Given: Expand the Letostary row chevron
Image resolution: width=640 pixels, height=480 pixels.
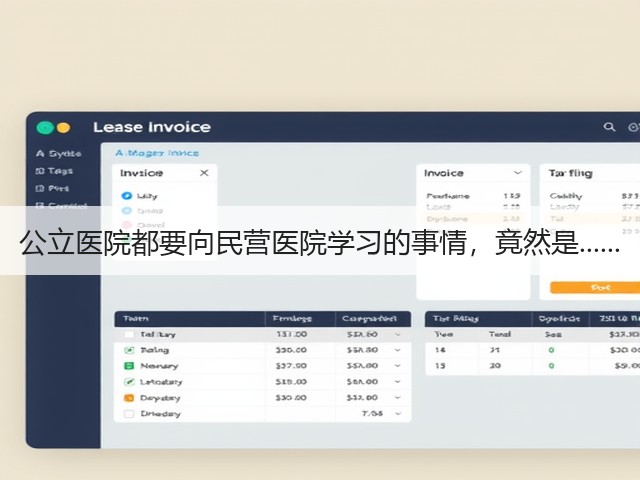Looking at the screenshot, I should (x=398, y=382).
